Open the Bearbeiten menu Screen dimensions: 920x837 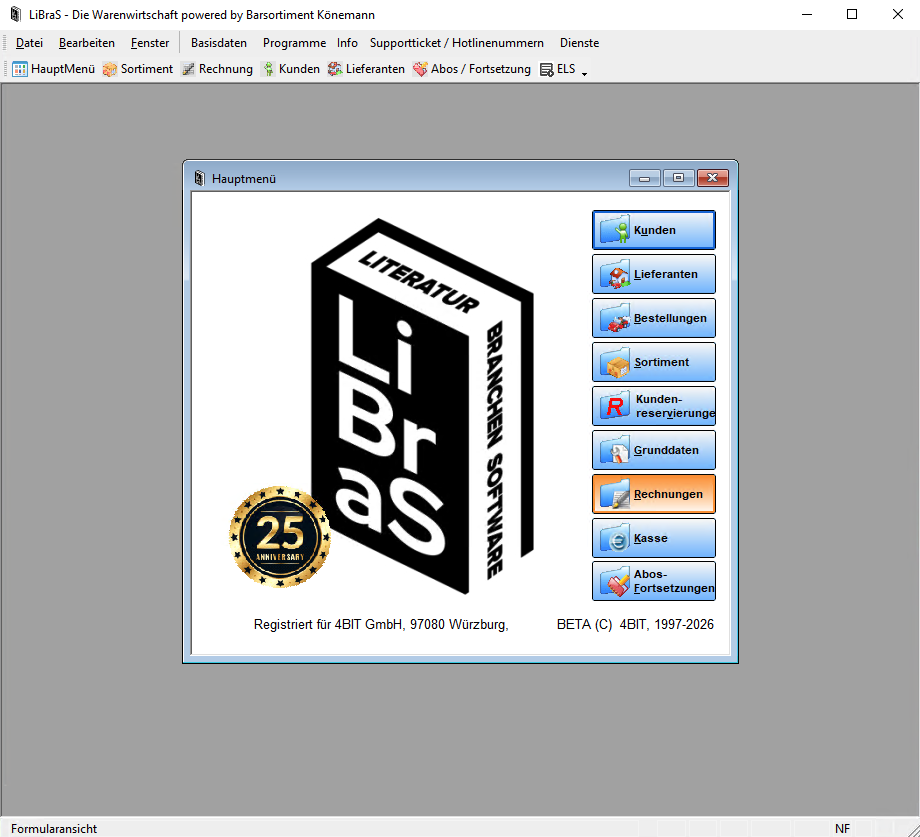[87, 43]
